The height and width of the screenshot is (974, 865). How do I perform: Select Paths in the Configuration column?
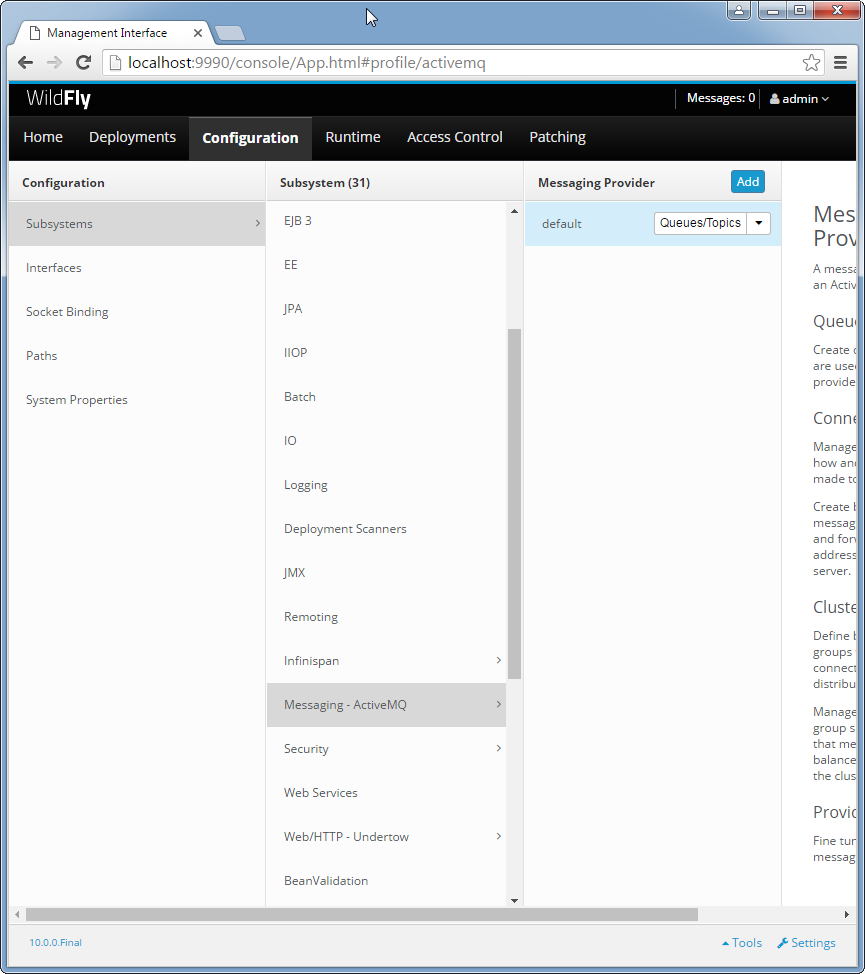137,356
